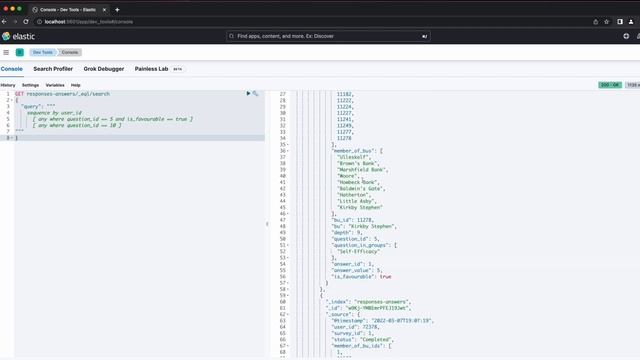The width and height of the screenshot is (640, 360).
Task: Open the Settings menu in Console
Action: 30,85
